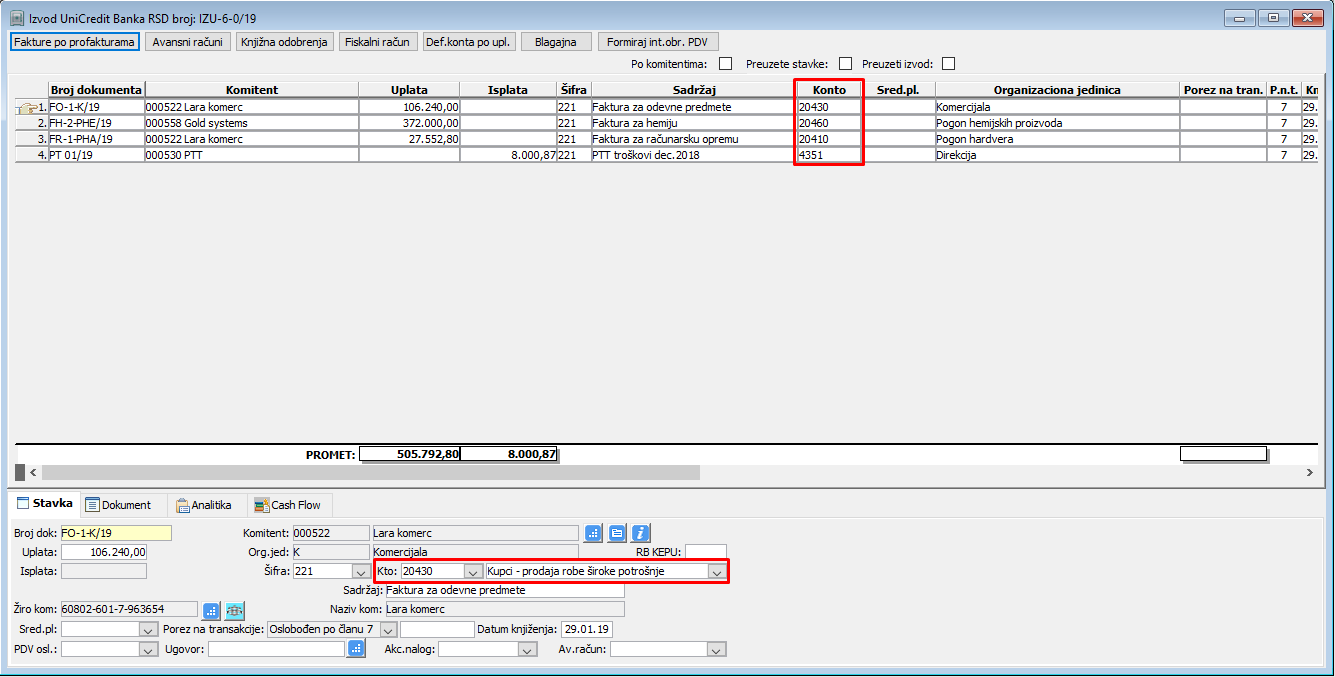
Task: Open the partner card icon next to Komitent lookup
Action: tap(617, 533)
